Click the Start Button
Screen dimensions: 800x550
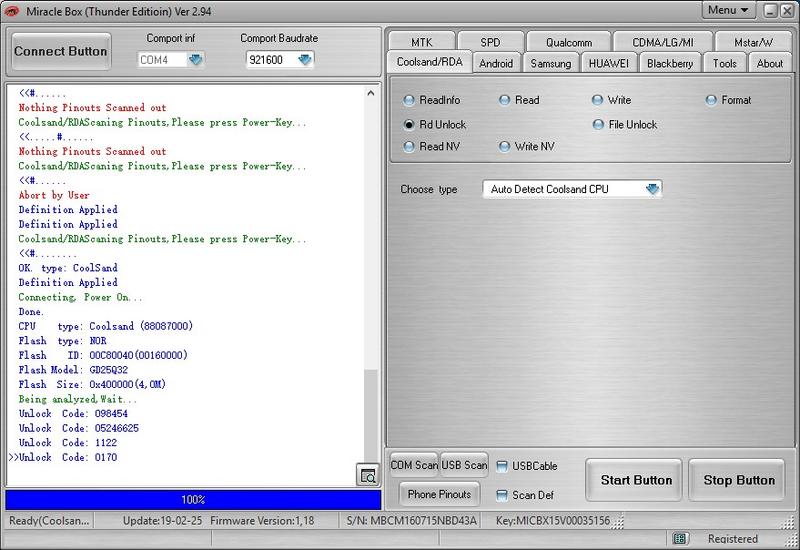tap(634, 480)
